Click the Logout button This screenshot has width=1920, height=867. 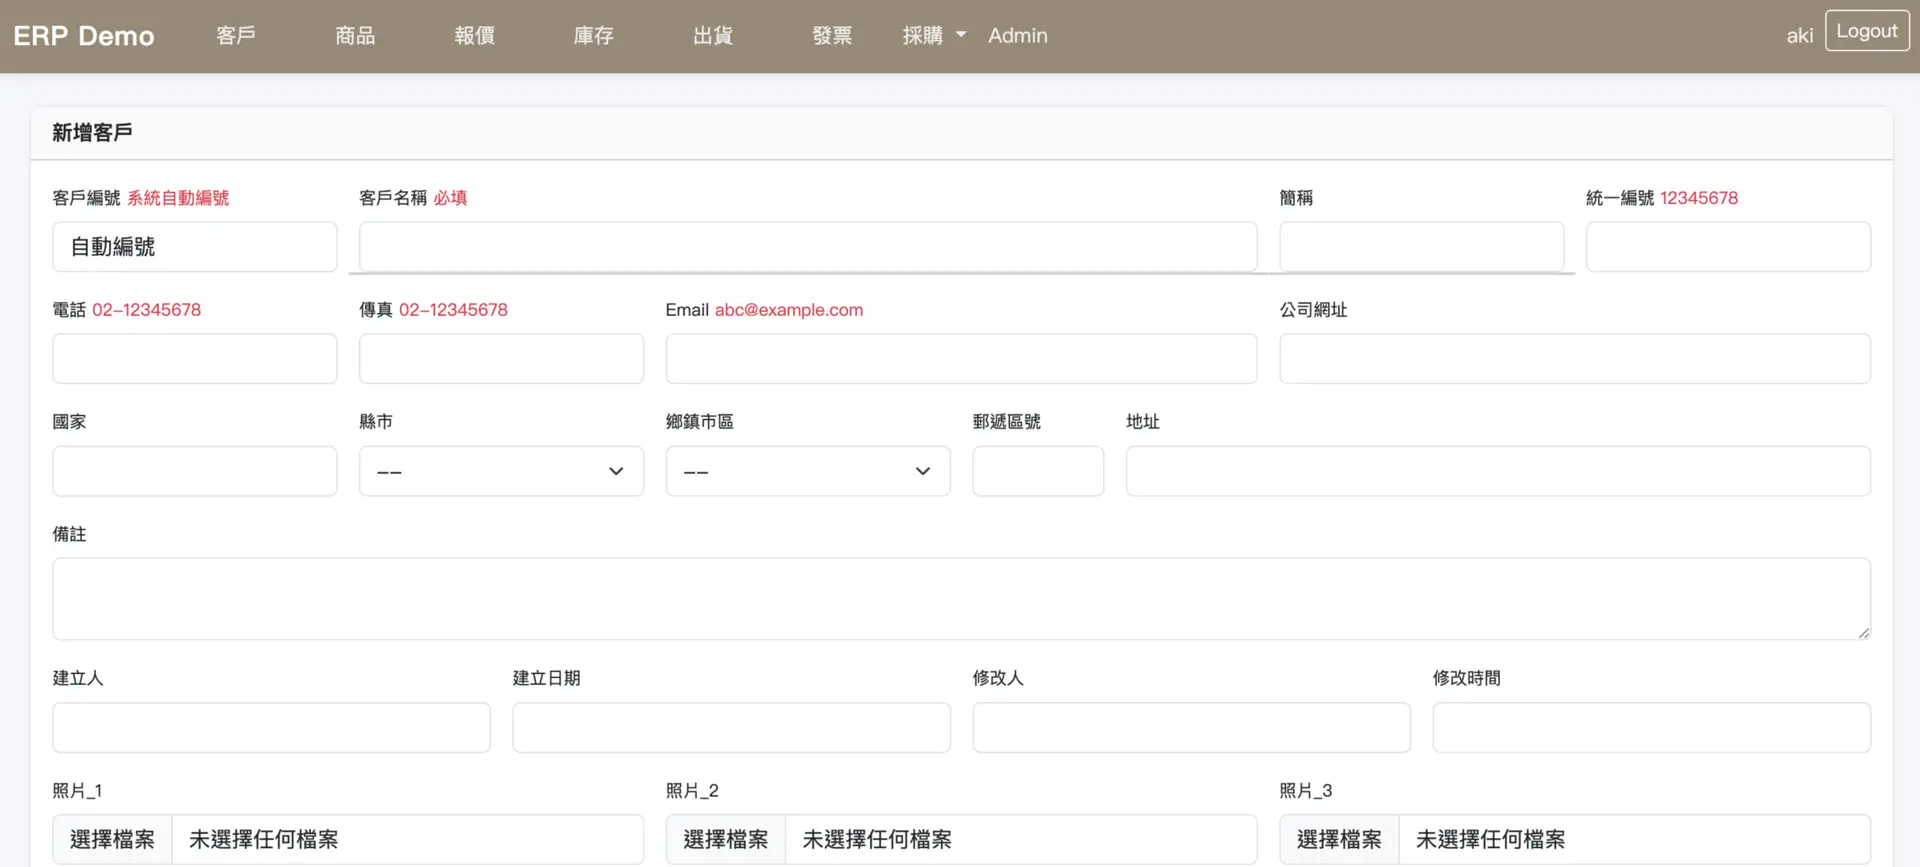[x=1867, y=31]
